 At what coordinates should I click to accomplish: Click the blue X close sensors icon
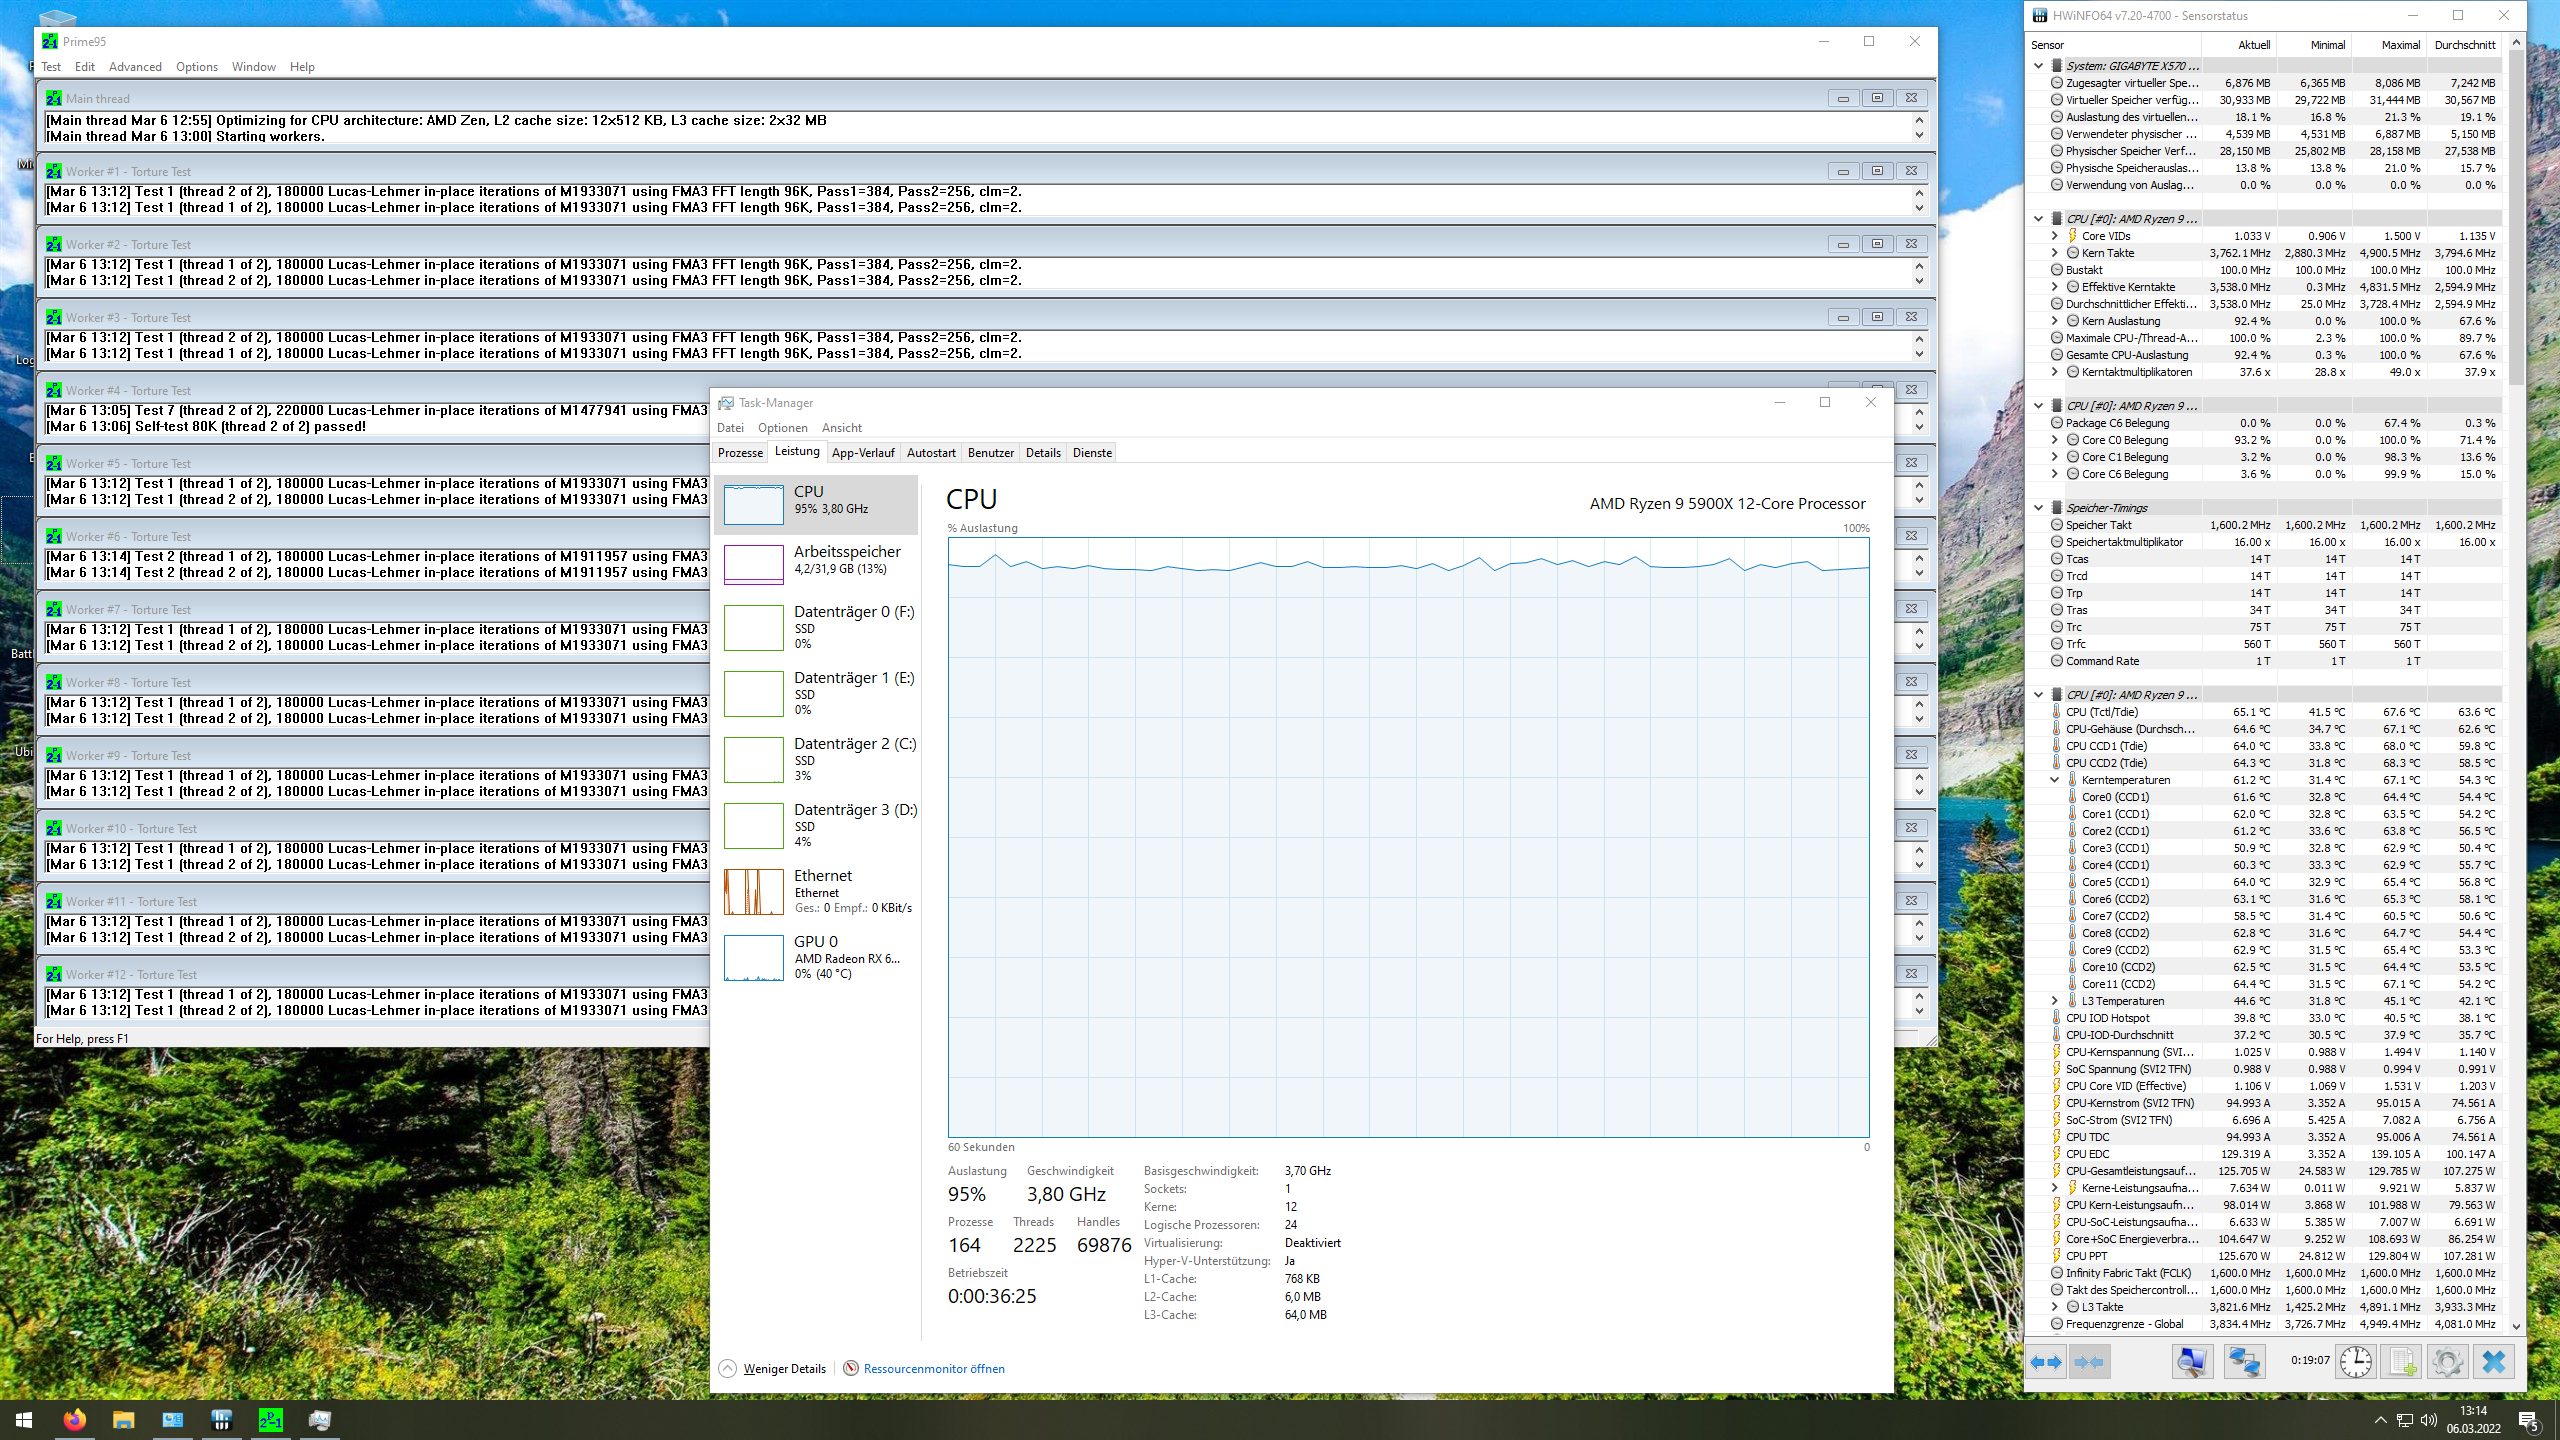pos(2494,1361)
